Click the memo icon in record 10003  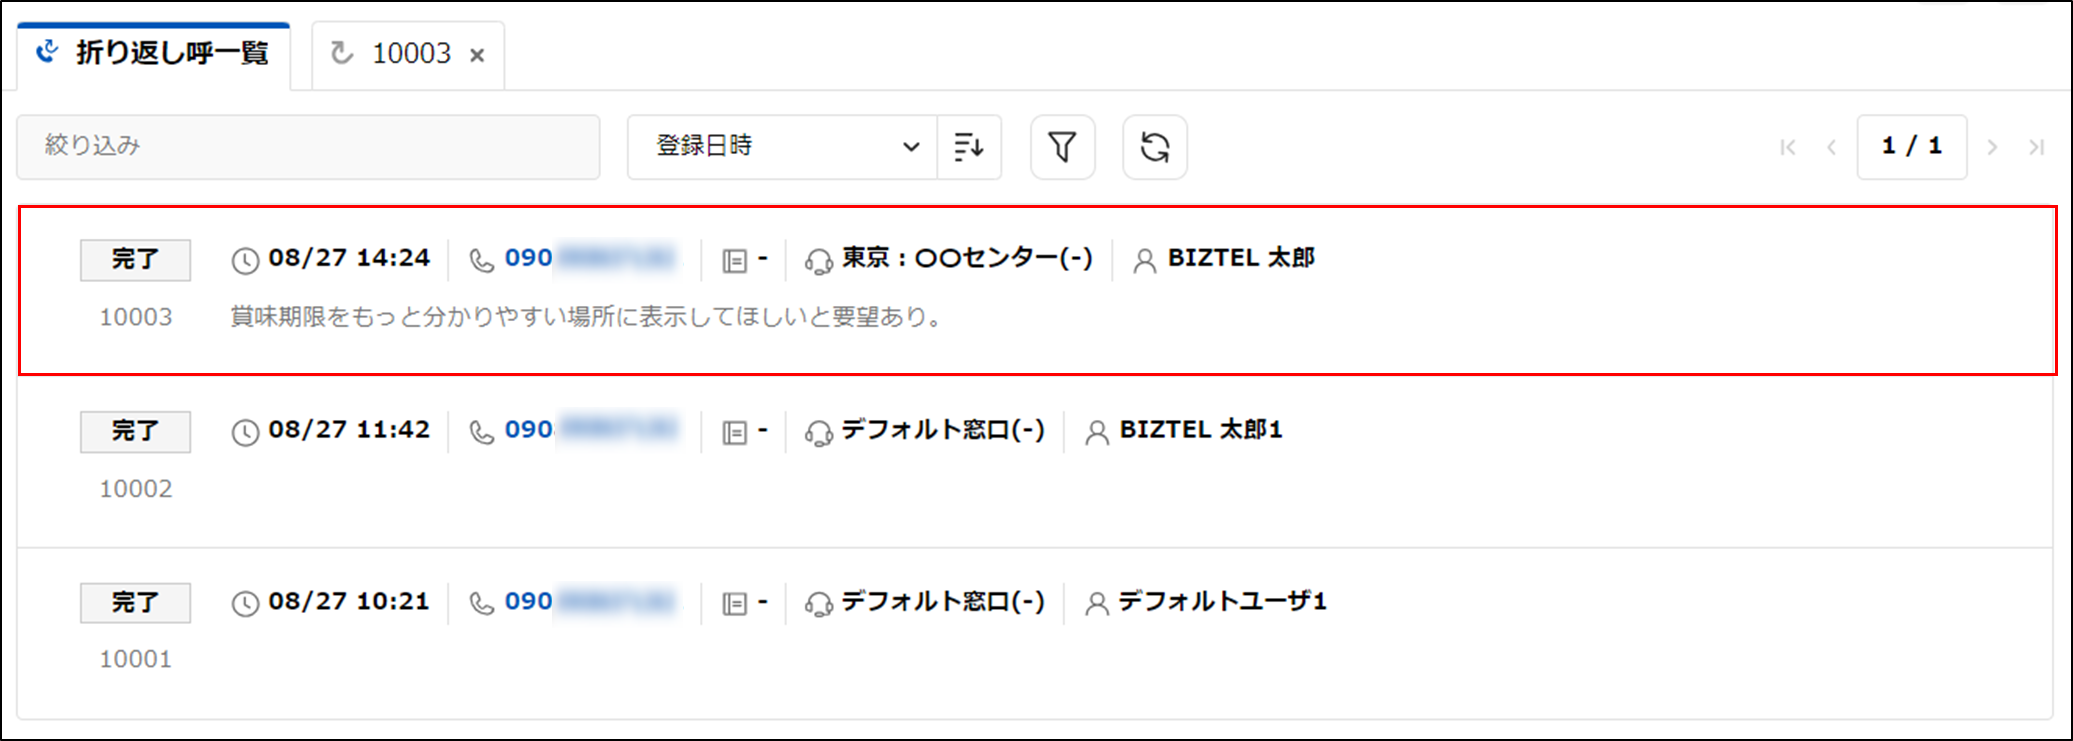pos(735,261)
